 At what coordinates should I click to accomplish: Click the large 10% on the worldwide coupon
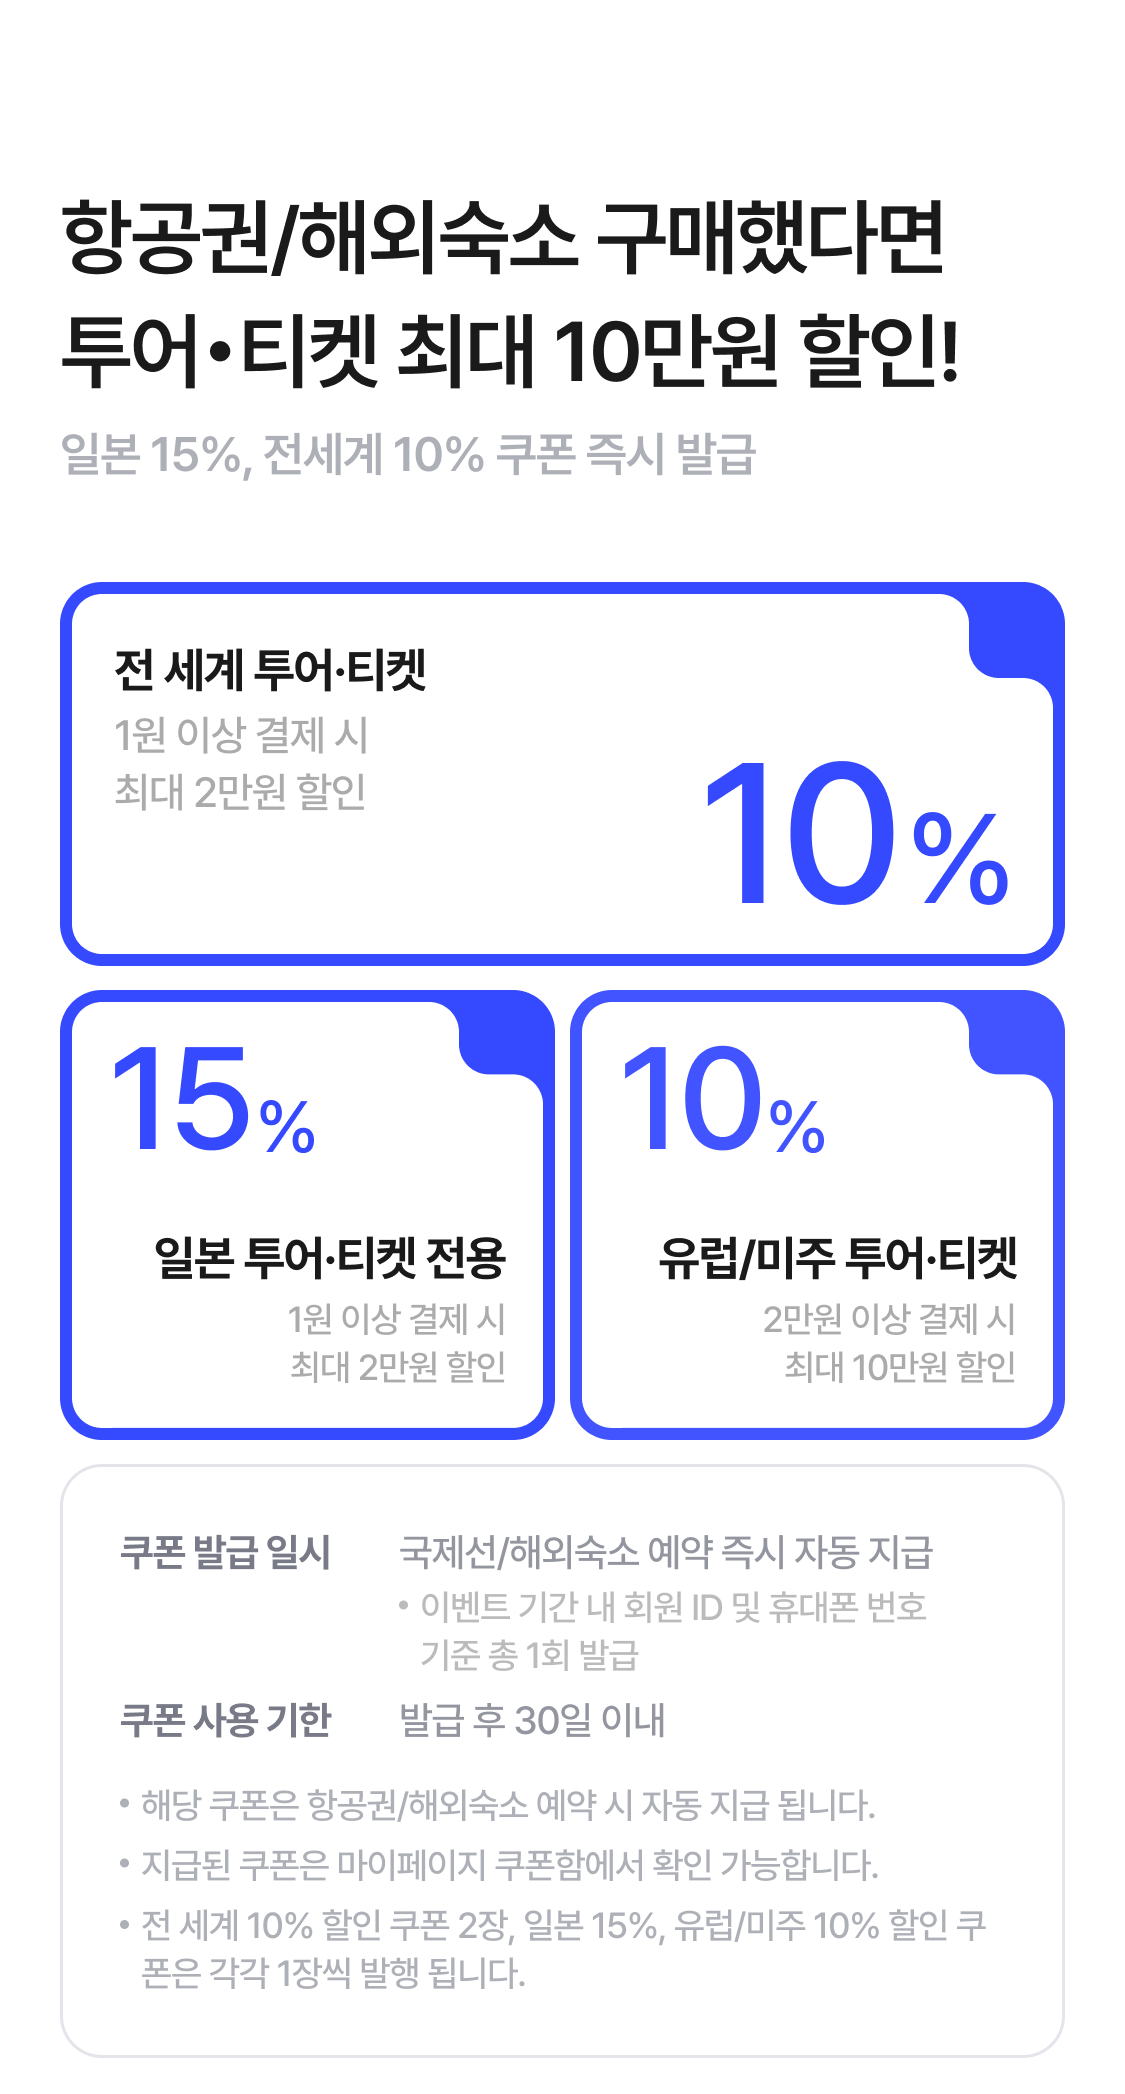pos(856,835)
